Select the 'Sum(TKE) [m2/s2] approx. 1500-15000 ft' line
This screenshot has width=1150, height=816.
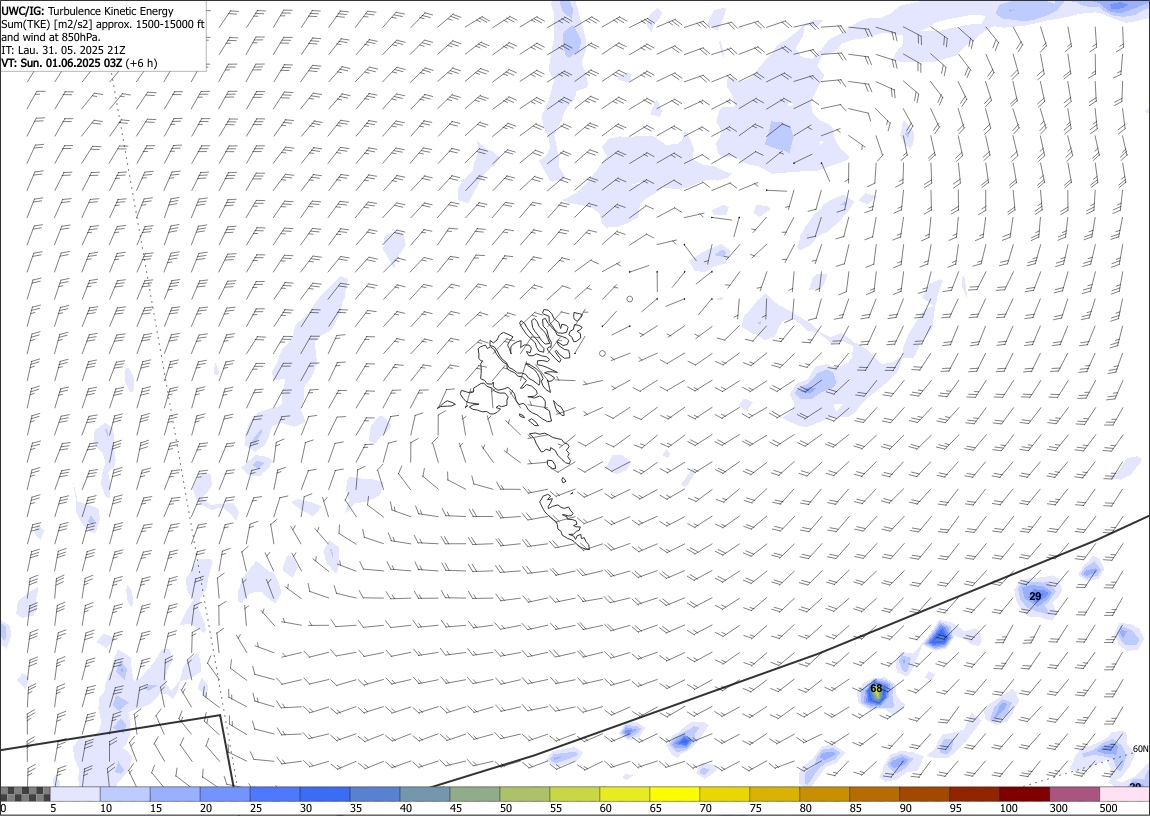pyautogui.click(x=103, y=24)
